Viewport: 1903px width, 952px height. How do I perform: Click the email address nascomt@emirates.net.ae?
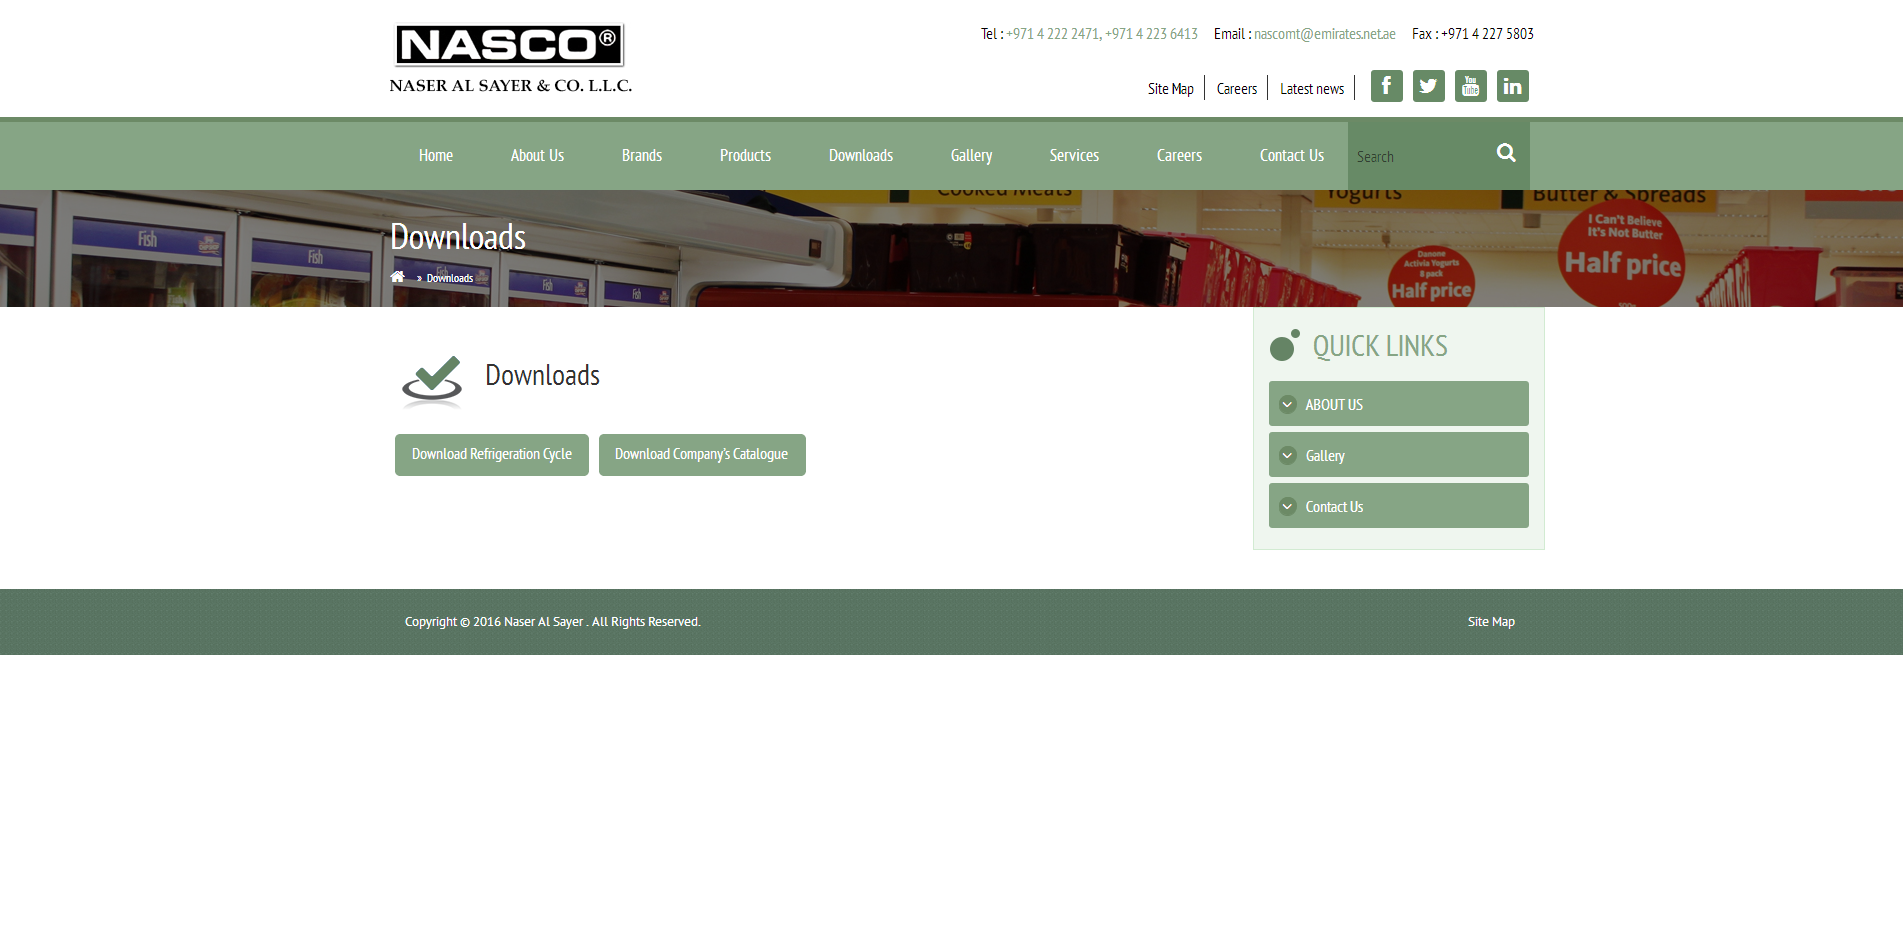1324,34
